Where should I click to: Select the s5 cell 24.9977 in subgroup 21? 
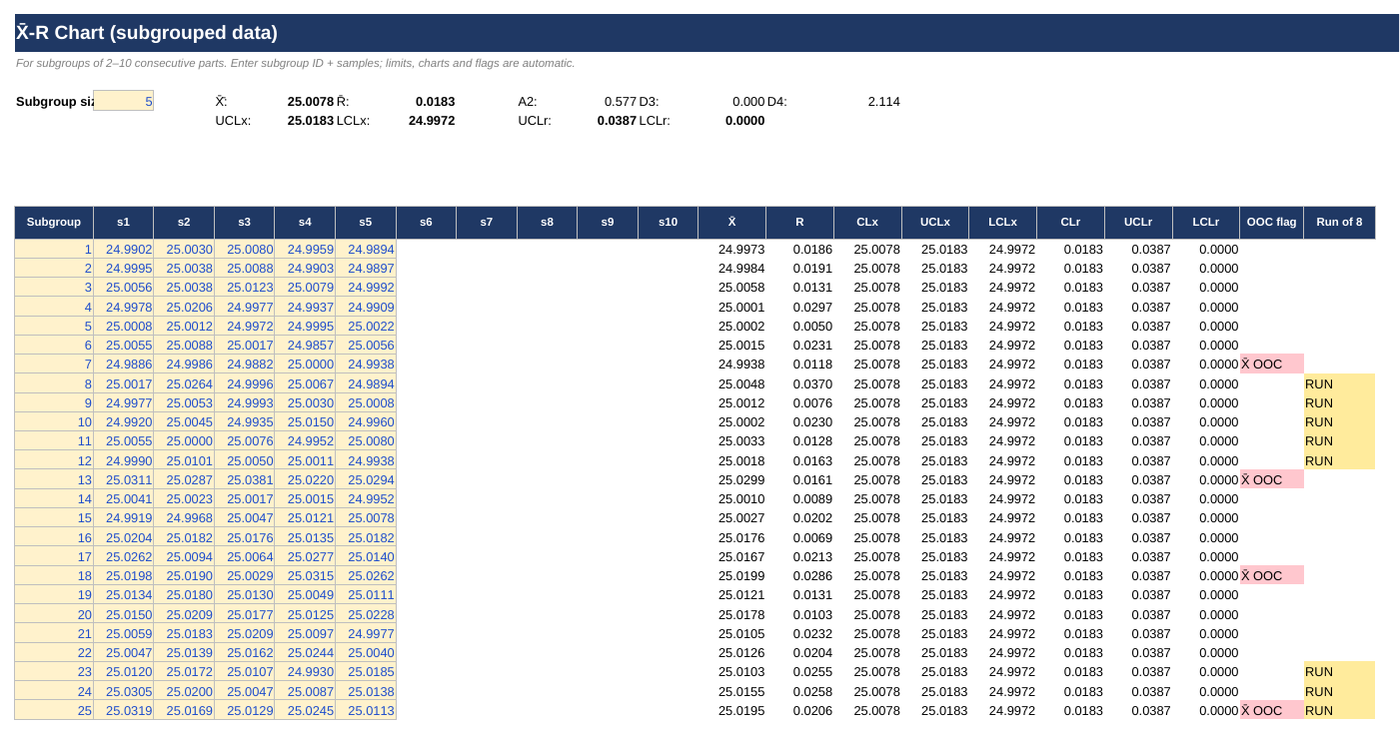pyautogui.click(x=365, y=633)
